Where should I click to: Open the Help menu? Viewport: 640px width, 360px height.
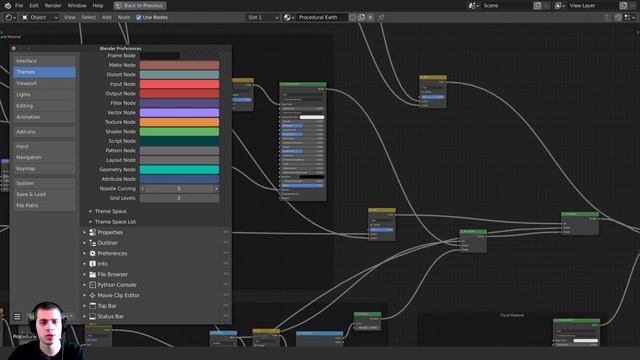pyautogui.click(x=98, y=6)
